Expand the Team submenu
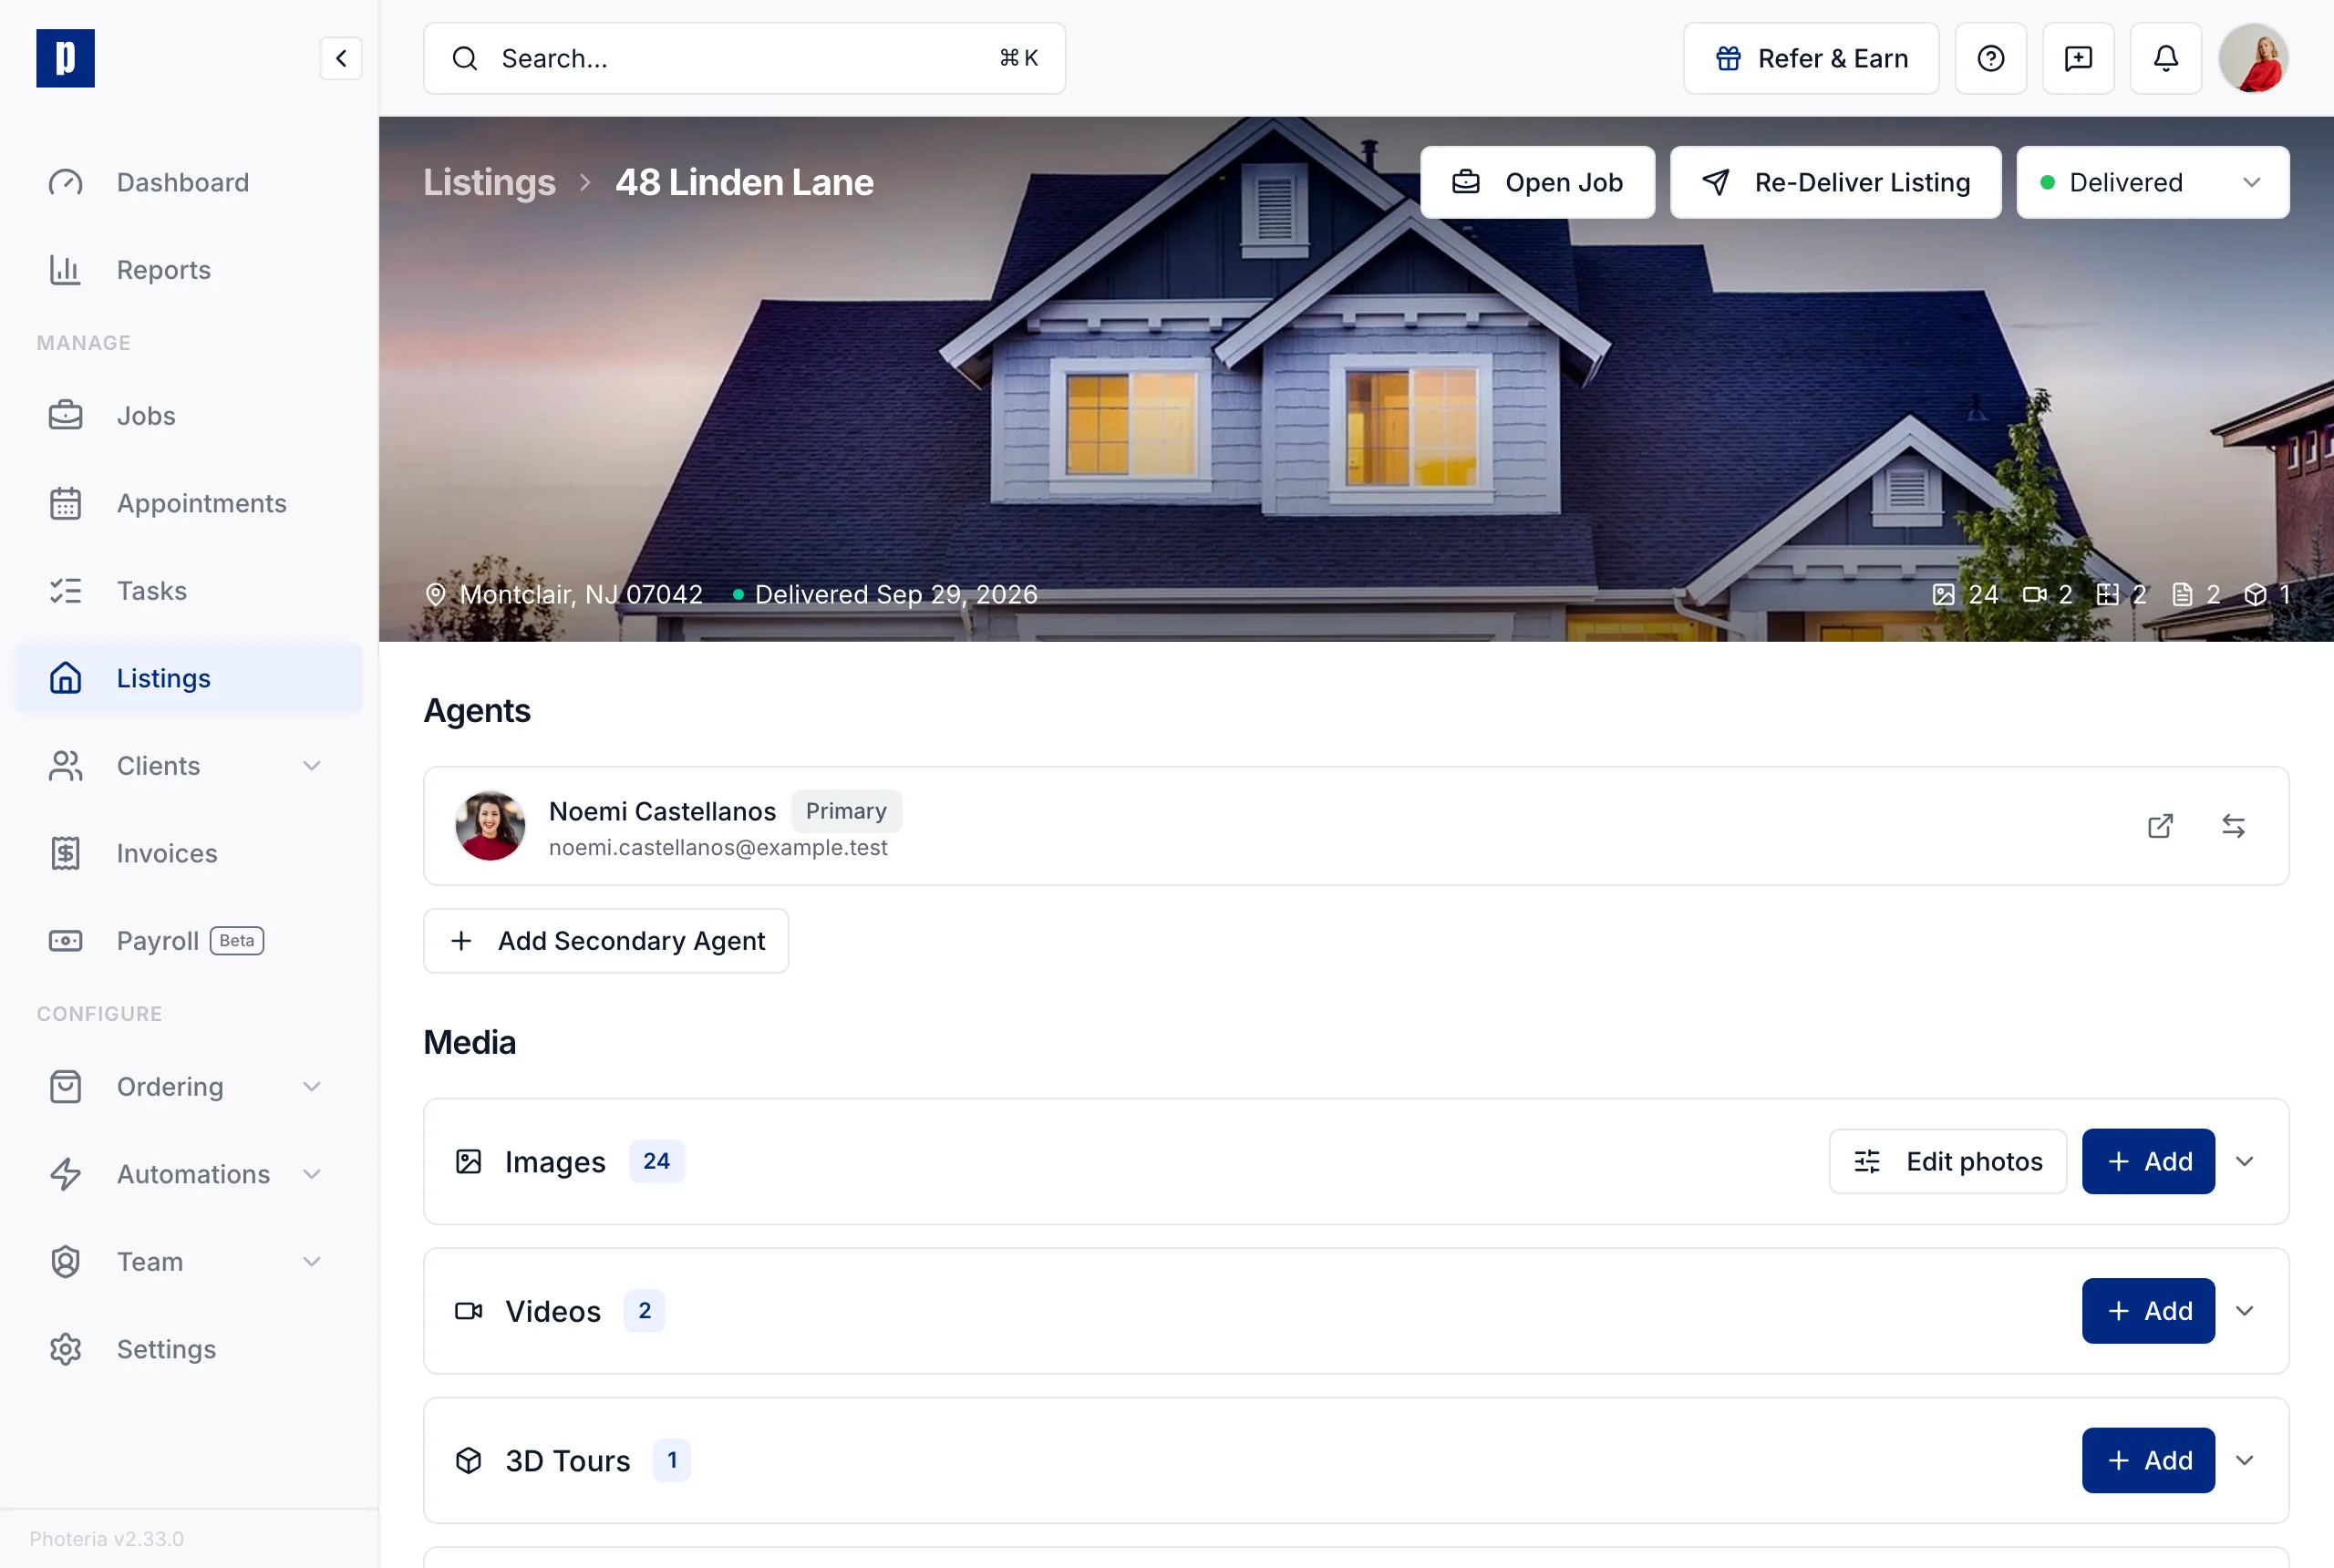The width and height of the screenshot is (2334, 1568). (312, 1262)
